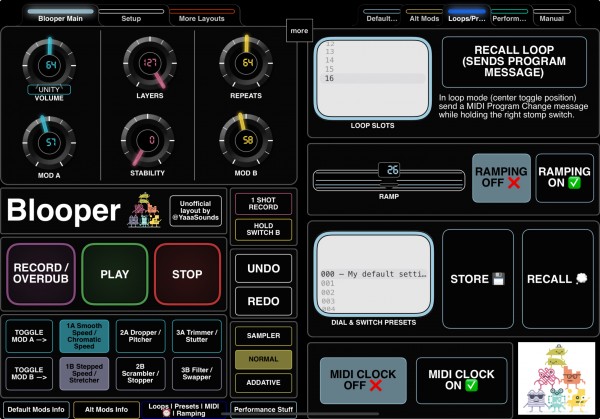Screen dimensions: 600x419
Task: Open Alt Mods Info page
Action: coord(106,409)
